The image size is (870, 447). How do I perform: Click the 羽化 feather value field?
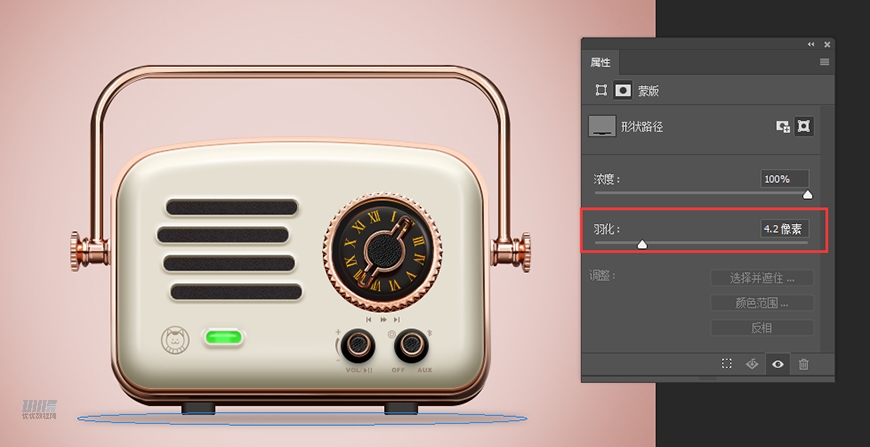click(784, 229)
